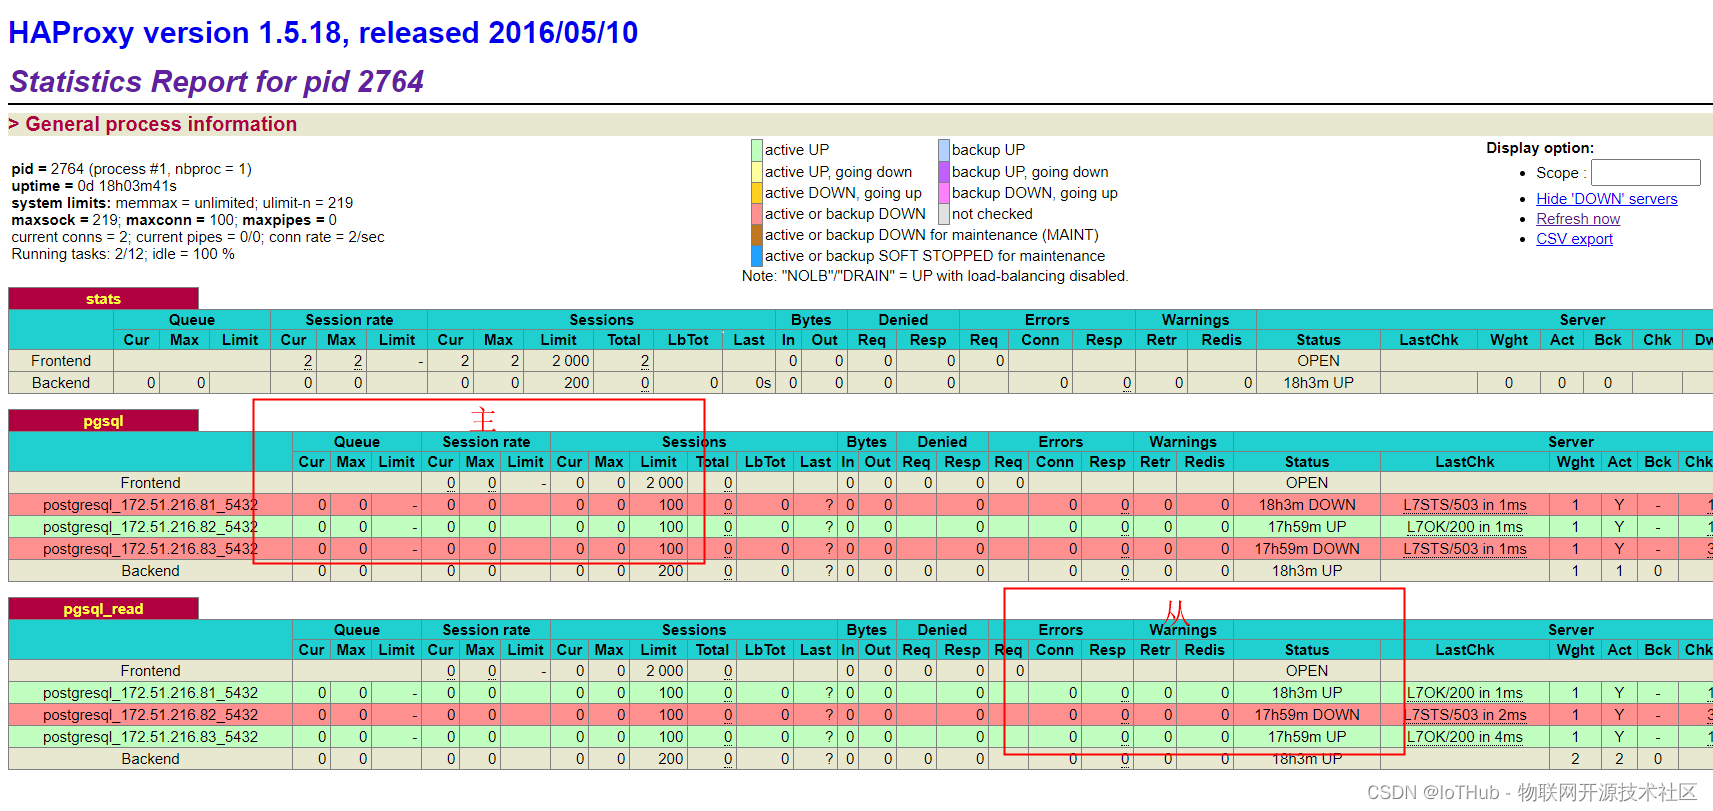Click the pgsql_read table Bytes header
Screen dimensions: 1713x811
(866, 630)
